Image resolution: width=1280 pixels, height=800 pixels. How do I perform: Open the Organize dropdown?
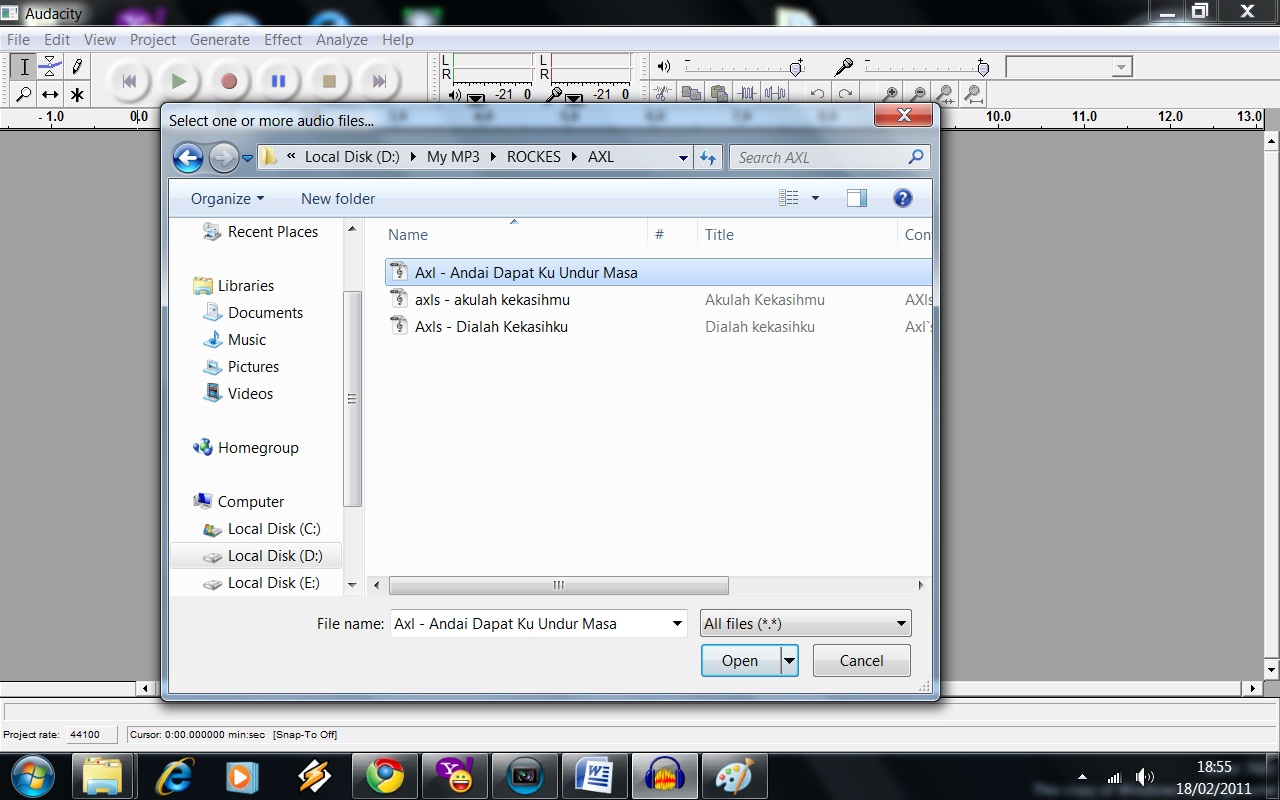228,198
